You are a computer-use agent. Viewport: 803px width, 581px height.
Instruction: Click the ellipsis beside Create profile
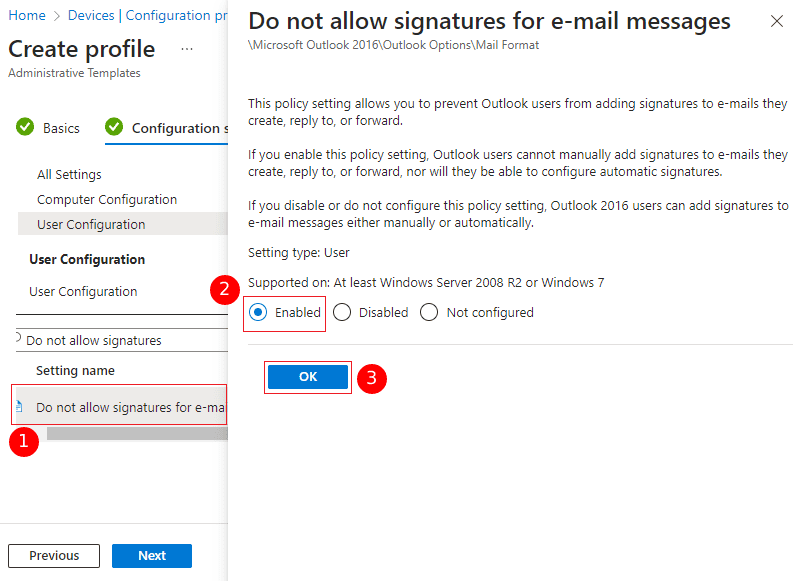coord(187,49)
